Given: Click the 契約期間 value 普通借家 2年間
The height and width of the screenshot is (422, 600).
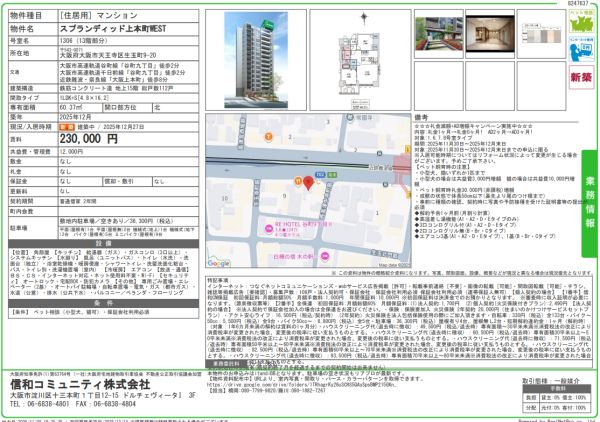Looking at the screenshot, I should point(78,201).
